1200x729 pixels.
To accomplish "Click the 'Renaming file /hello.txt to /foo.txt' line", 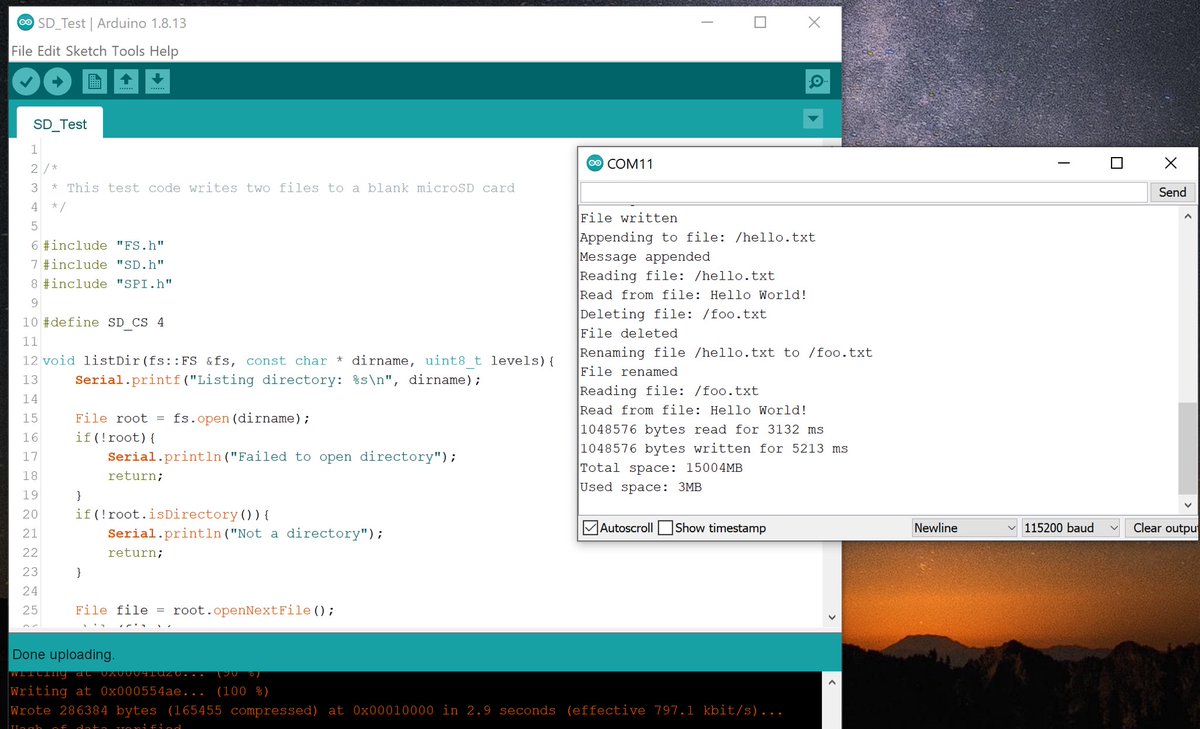I will (x=726, y=352).
